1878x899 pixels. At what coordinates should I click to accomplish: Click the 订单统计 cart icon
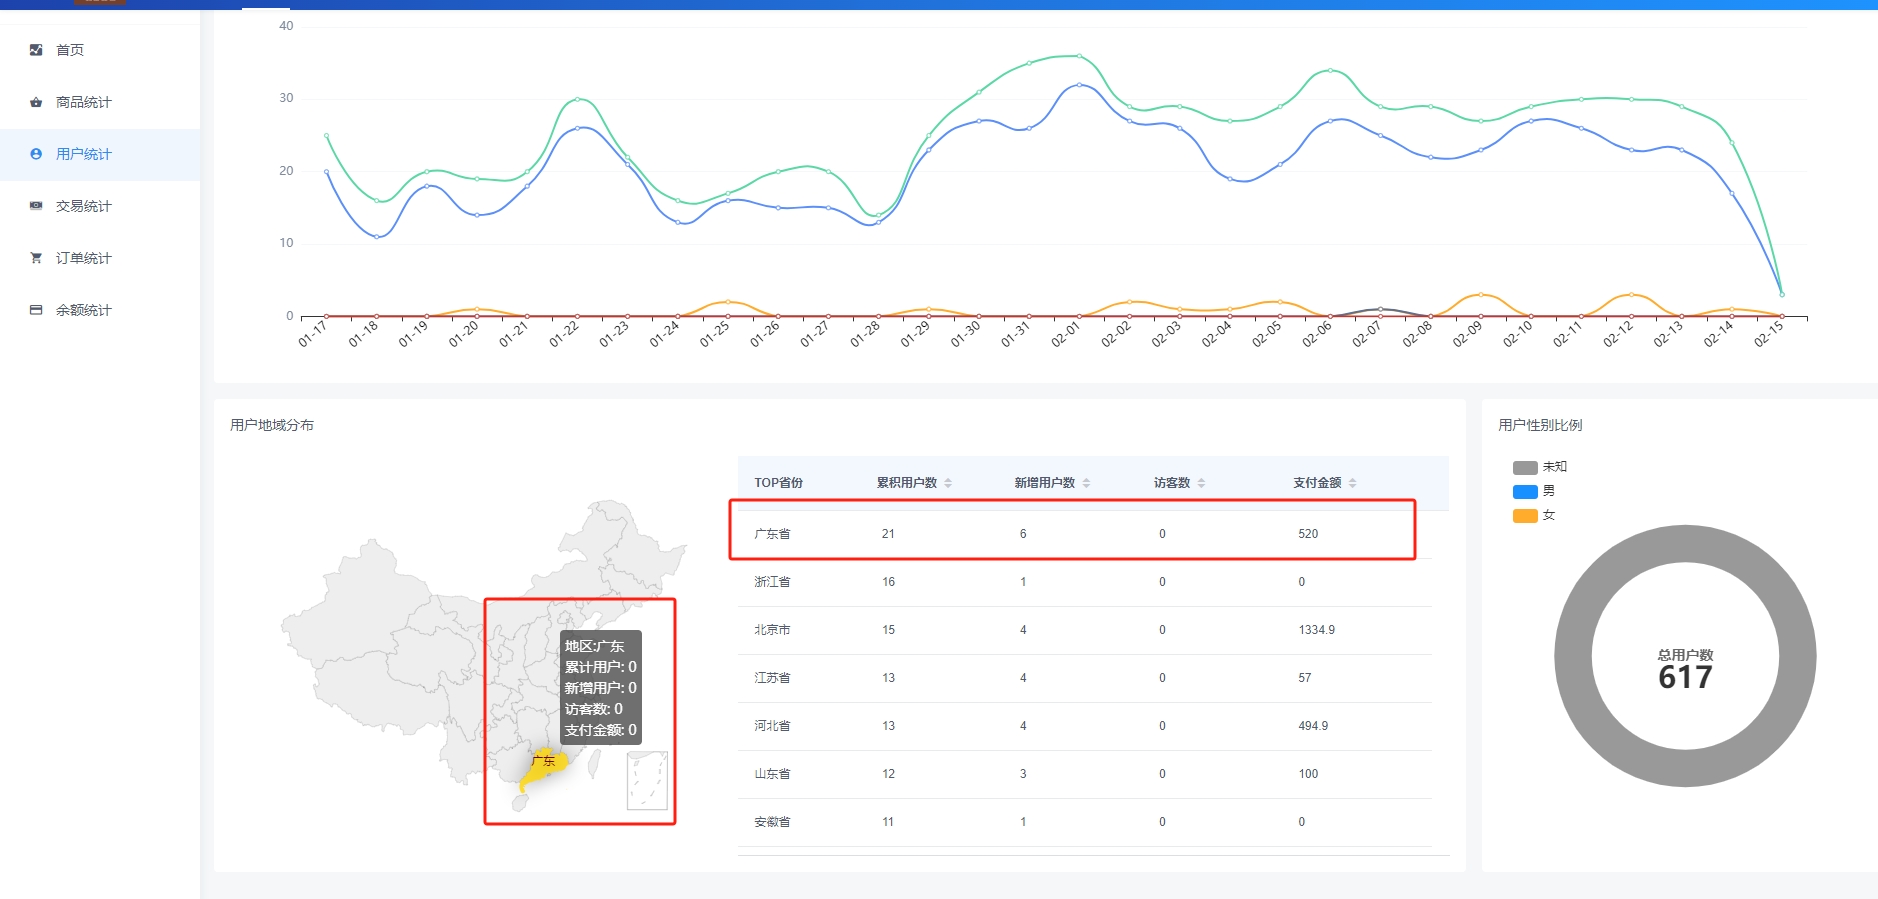coord(36,258)
